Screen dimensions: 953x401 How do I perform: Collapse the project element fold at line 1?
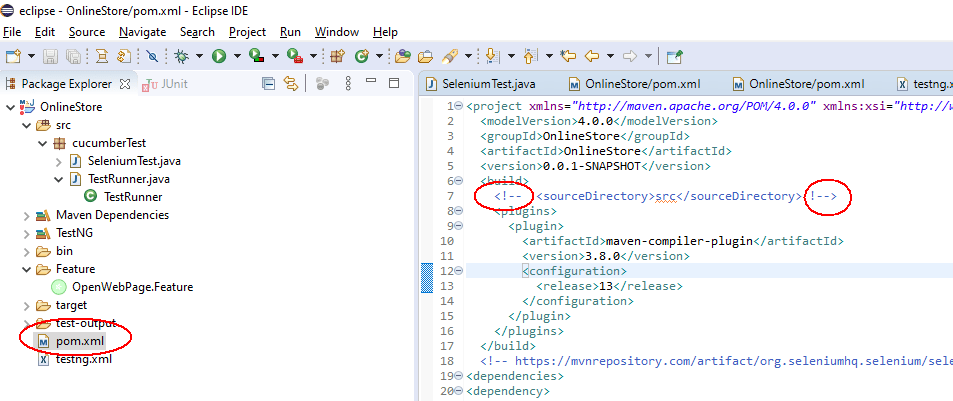pos(457,106)
